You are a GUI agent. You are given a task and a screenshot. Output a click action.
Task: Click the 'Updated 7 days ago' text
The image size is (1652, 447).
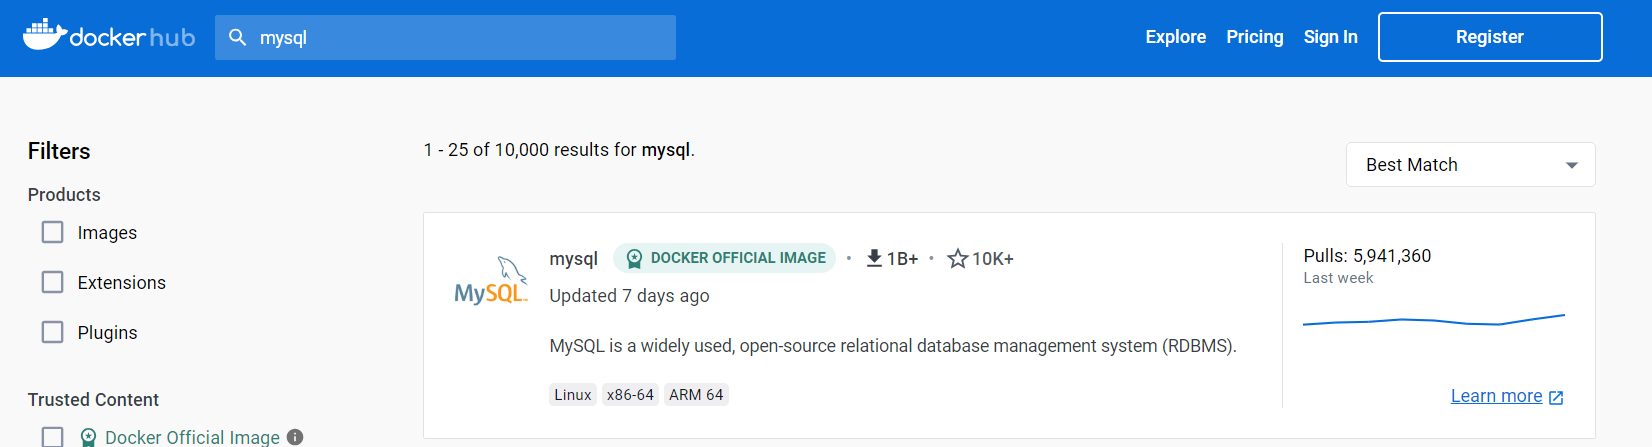(629, 296)
